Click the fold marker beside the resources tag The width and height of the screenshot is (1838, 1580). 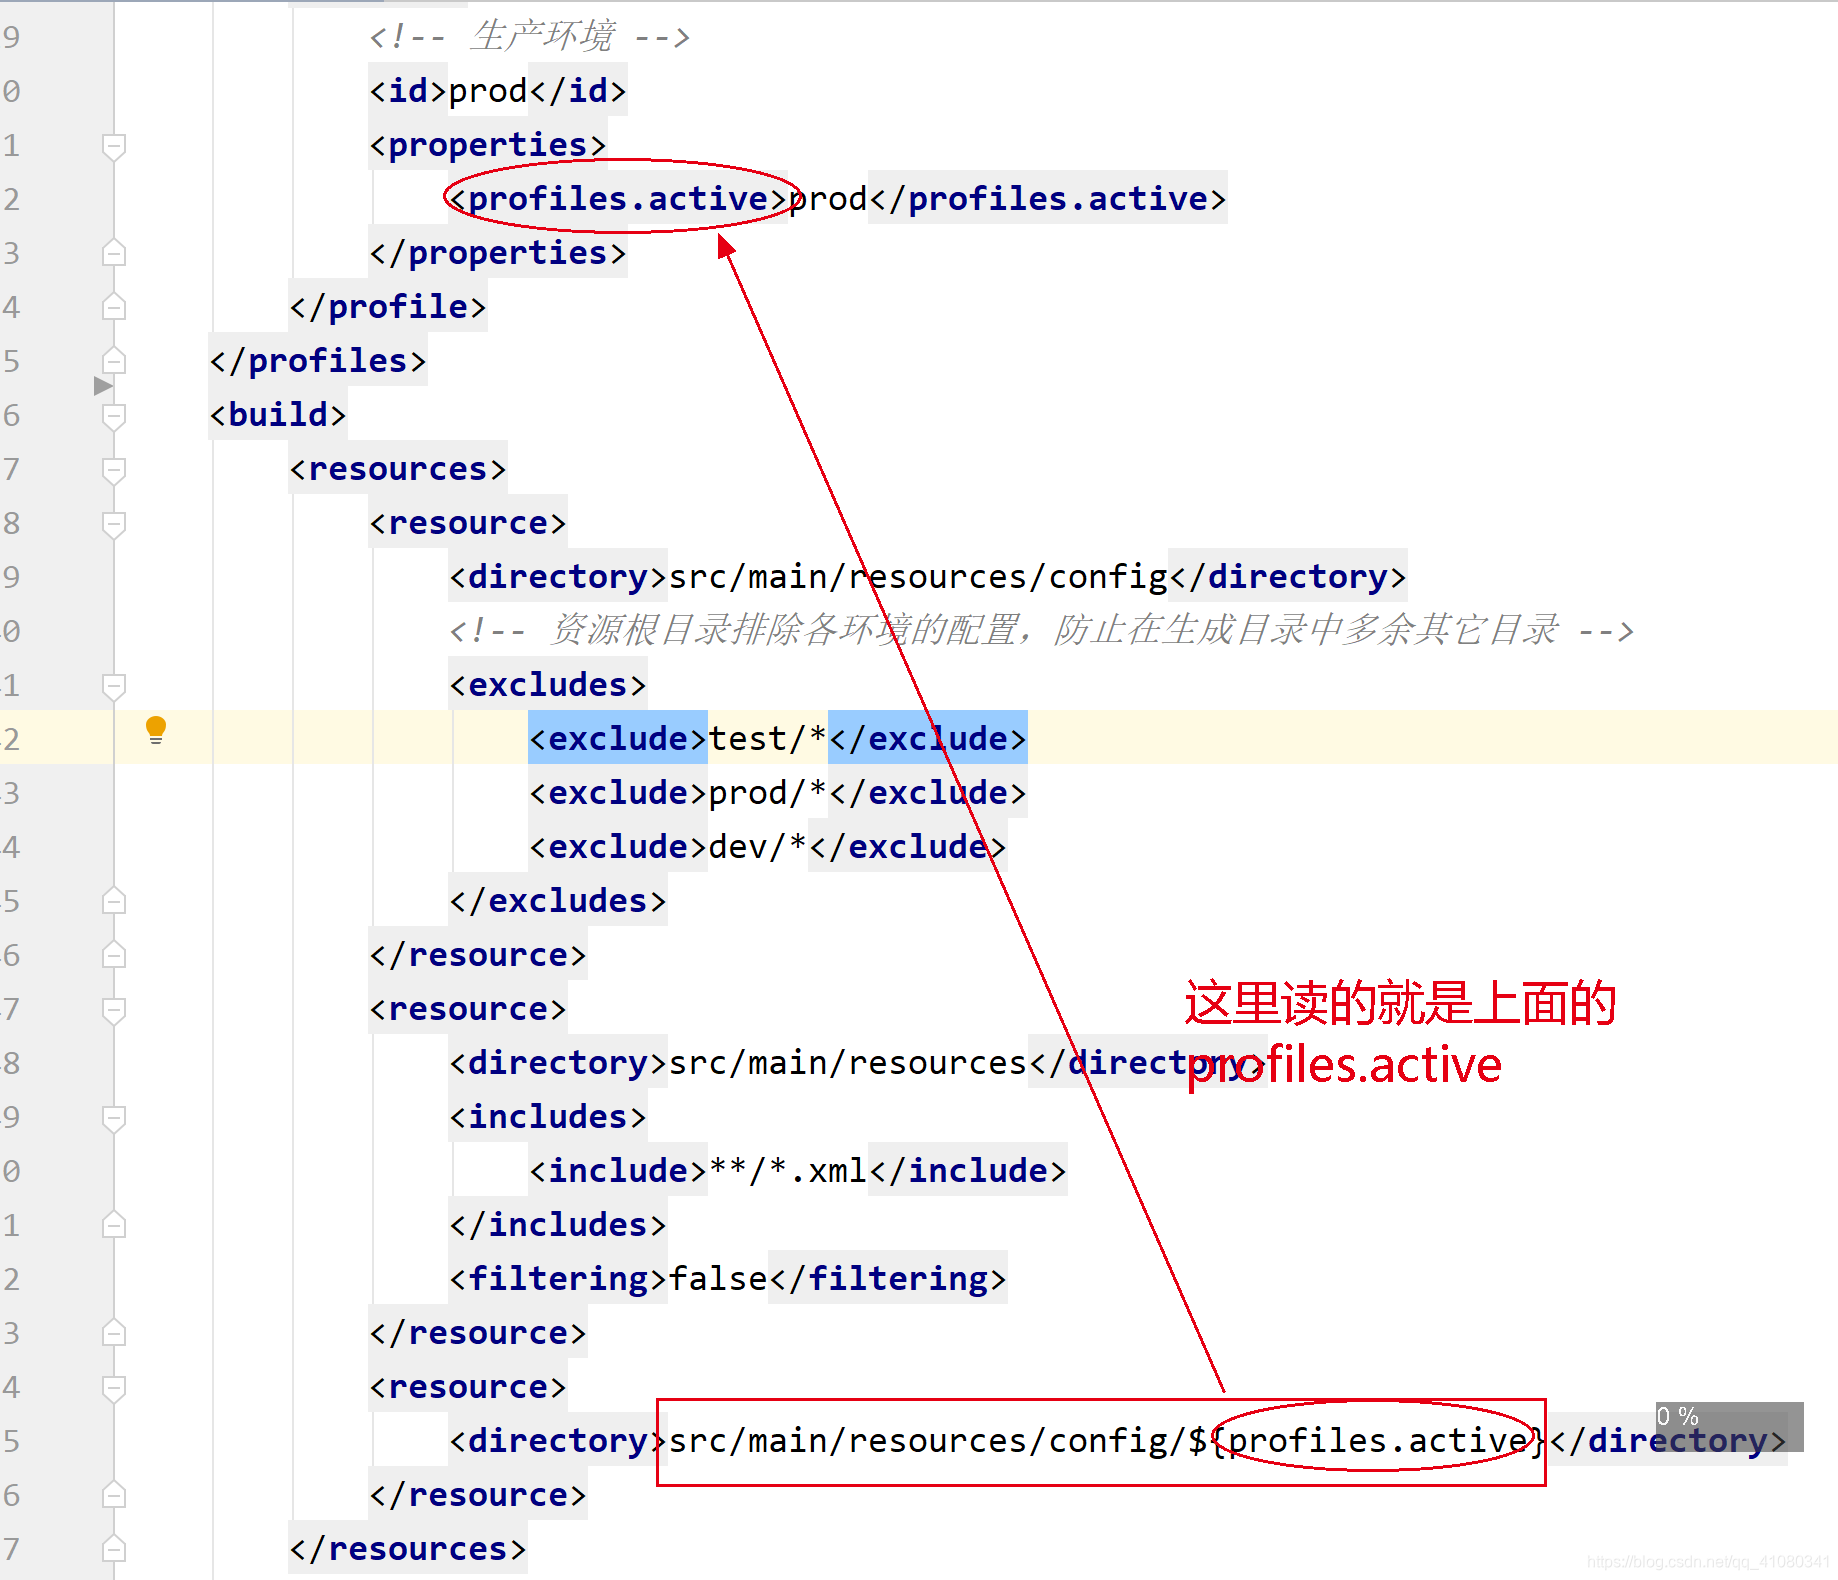point(112,469)
